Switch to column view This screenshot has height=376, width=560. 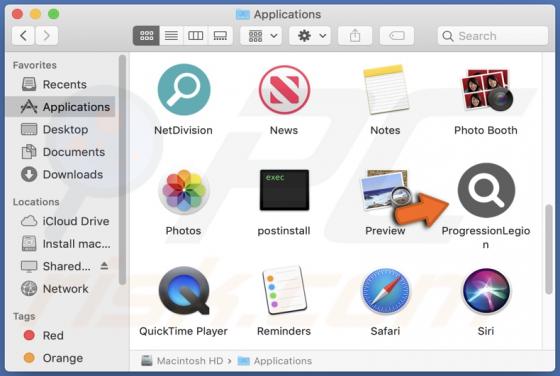[x=195, y=36]
